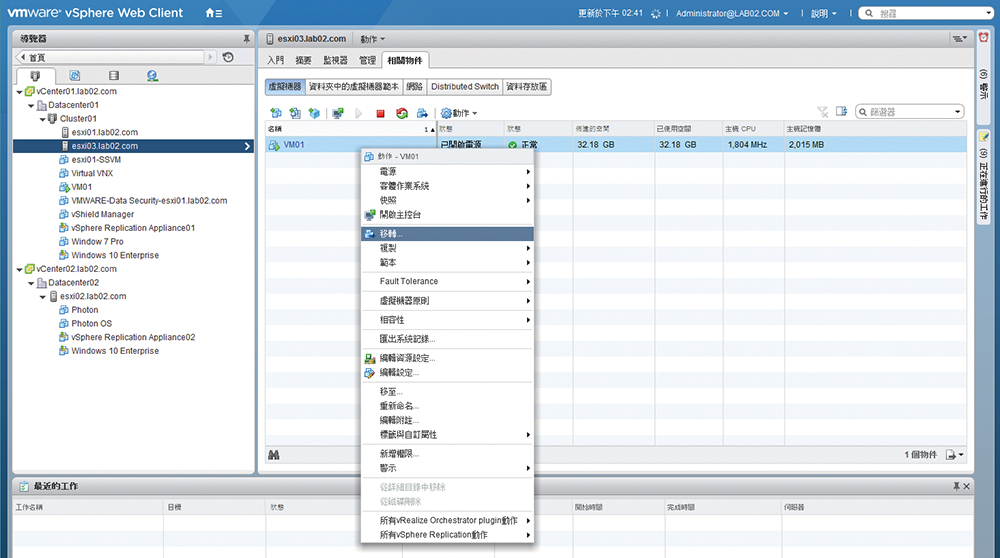1000x558 pixels.
Task: Click restart guest toolbar icon
Action: click(x=402, y=113)
